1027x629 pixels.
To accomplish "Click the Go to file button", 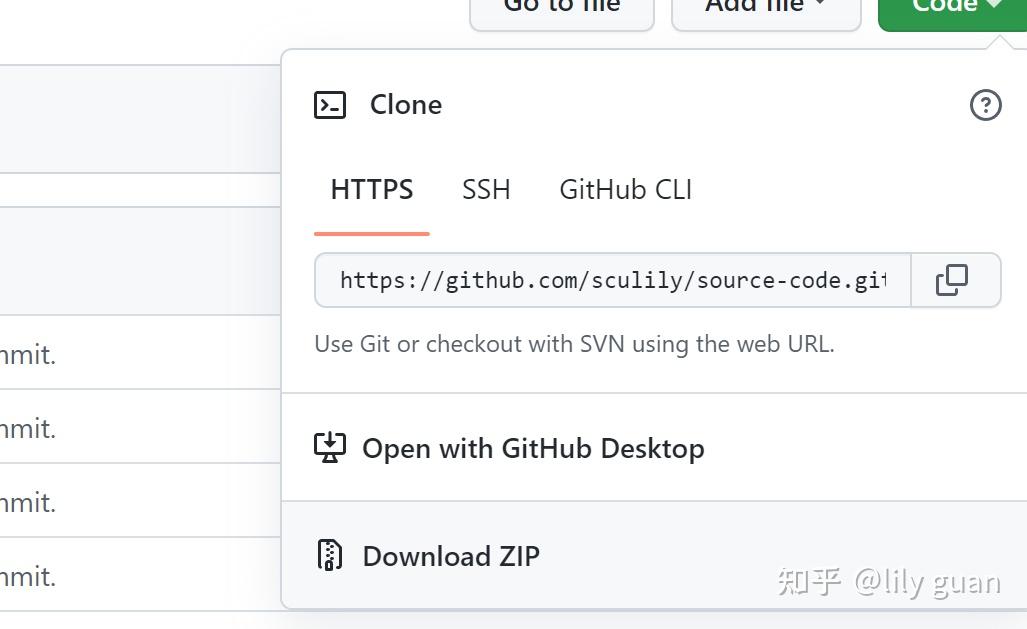I will pos(561,8).
